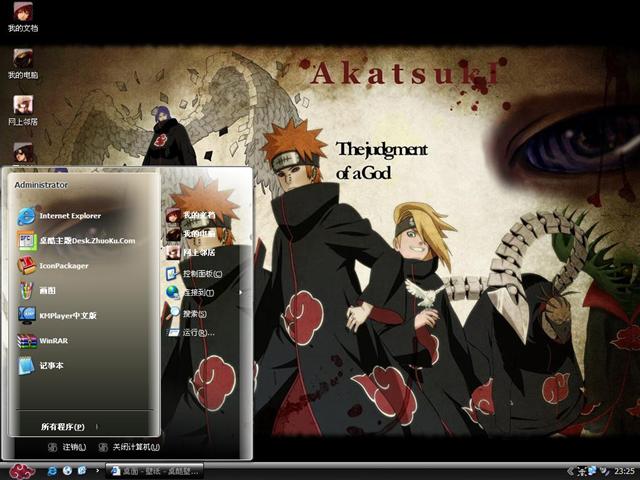640x480 pixels.
Task: Launch KMPlayer中文版 from the start menu
Action: pos(68,316)
